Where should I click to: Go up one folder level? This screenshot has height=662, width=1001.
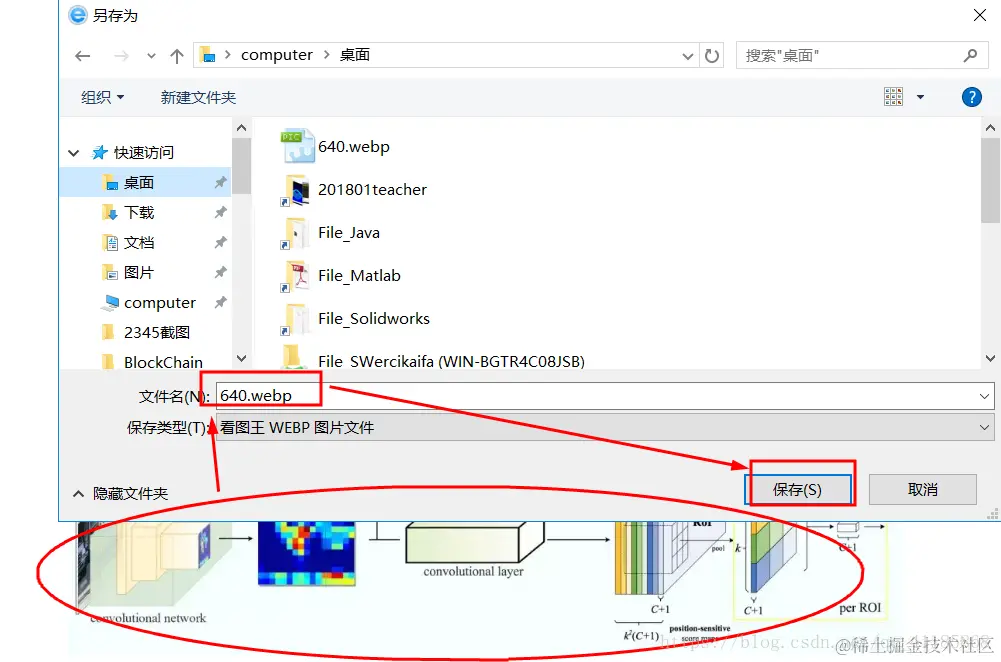(x=177, y=56)
